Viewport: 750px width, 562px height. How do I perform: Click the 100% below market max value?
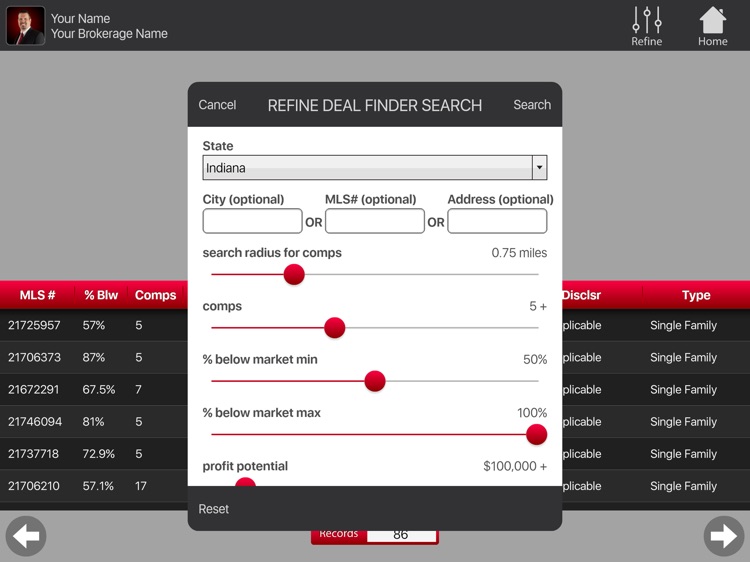pos(532,412)
